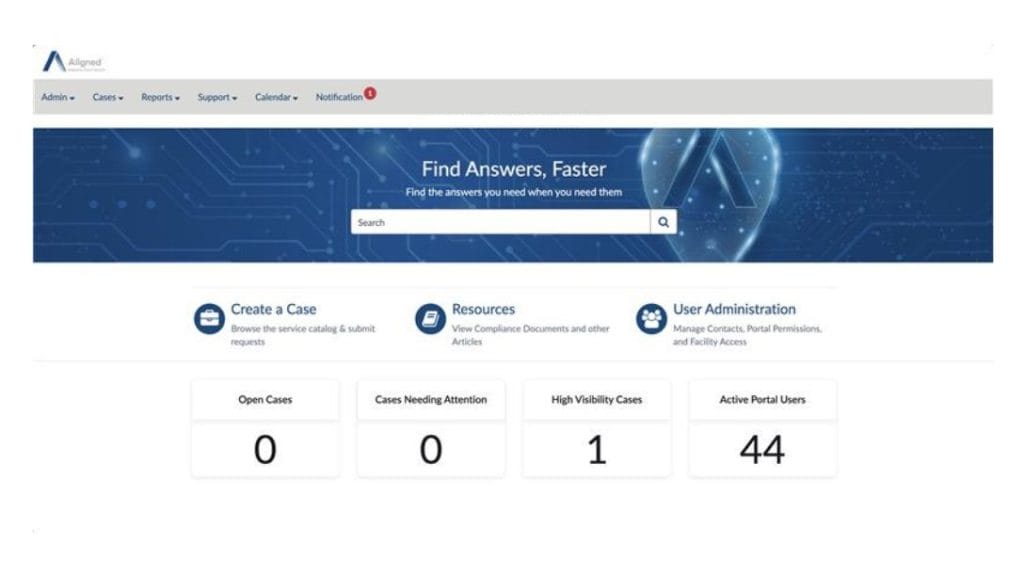This screenshot has width=1024, height=576.
Task: Click the magnifying glass search button
Action: pos(663,222)
